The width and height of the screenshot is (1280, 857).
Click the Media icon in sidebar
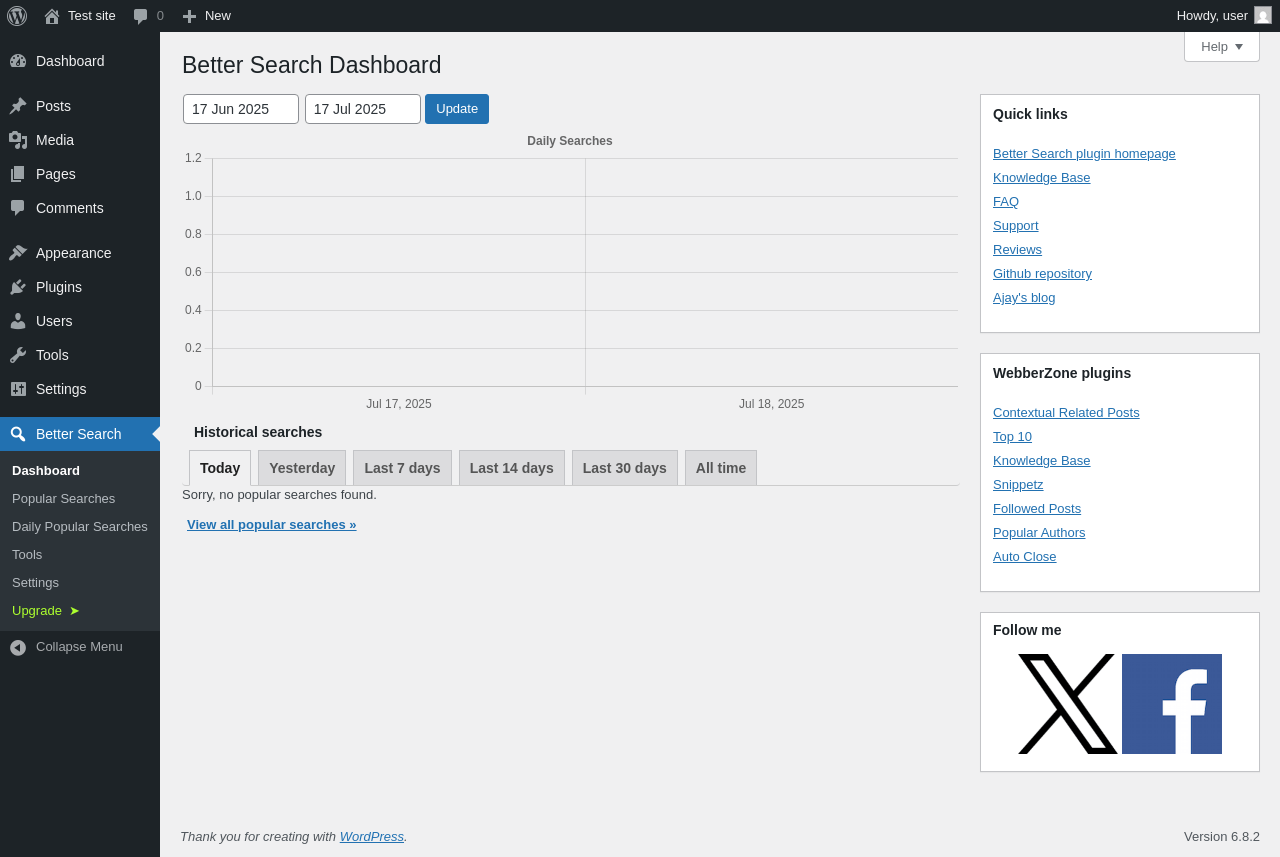(18, 140)
